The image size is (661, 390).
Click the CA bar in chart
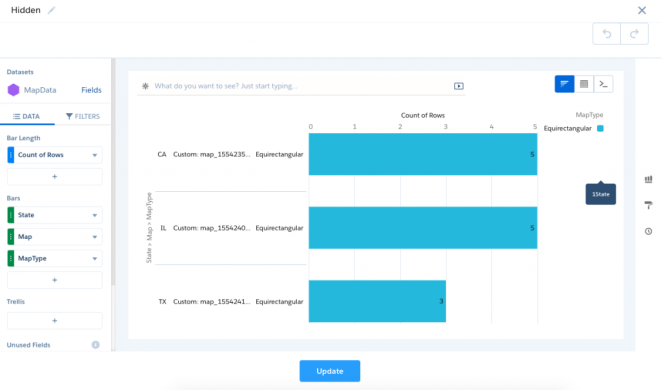tap(423, 154)
